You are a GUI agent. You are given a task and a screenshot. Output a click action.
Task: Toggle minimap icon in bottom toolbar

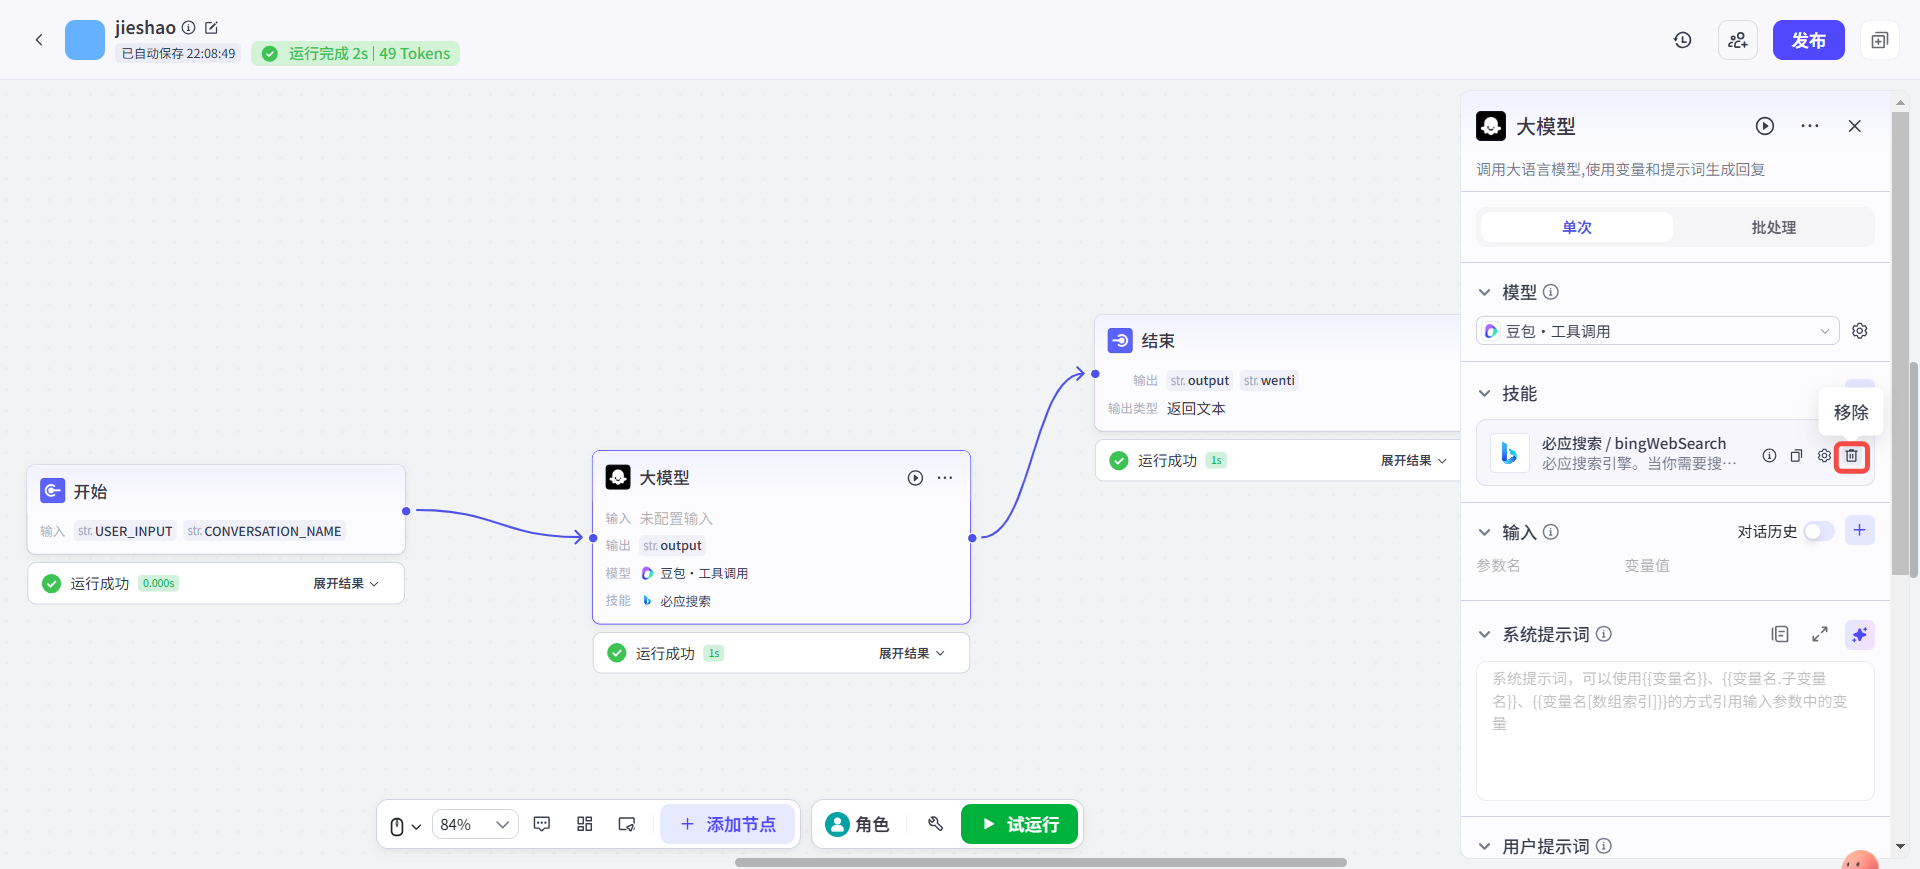[627, 824]
